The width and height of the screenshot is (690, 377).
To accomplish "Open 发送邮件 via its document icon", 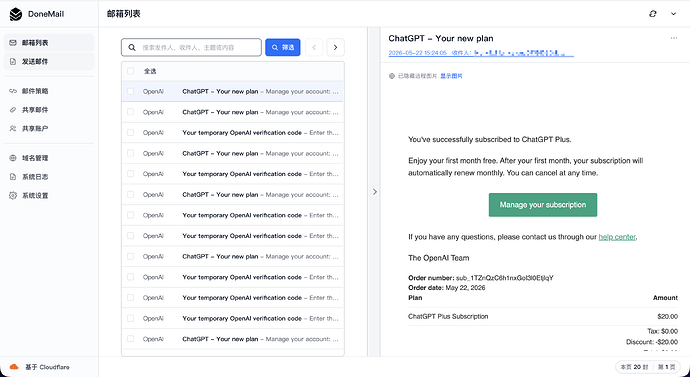I will (13, 62).
